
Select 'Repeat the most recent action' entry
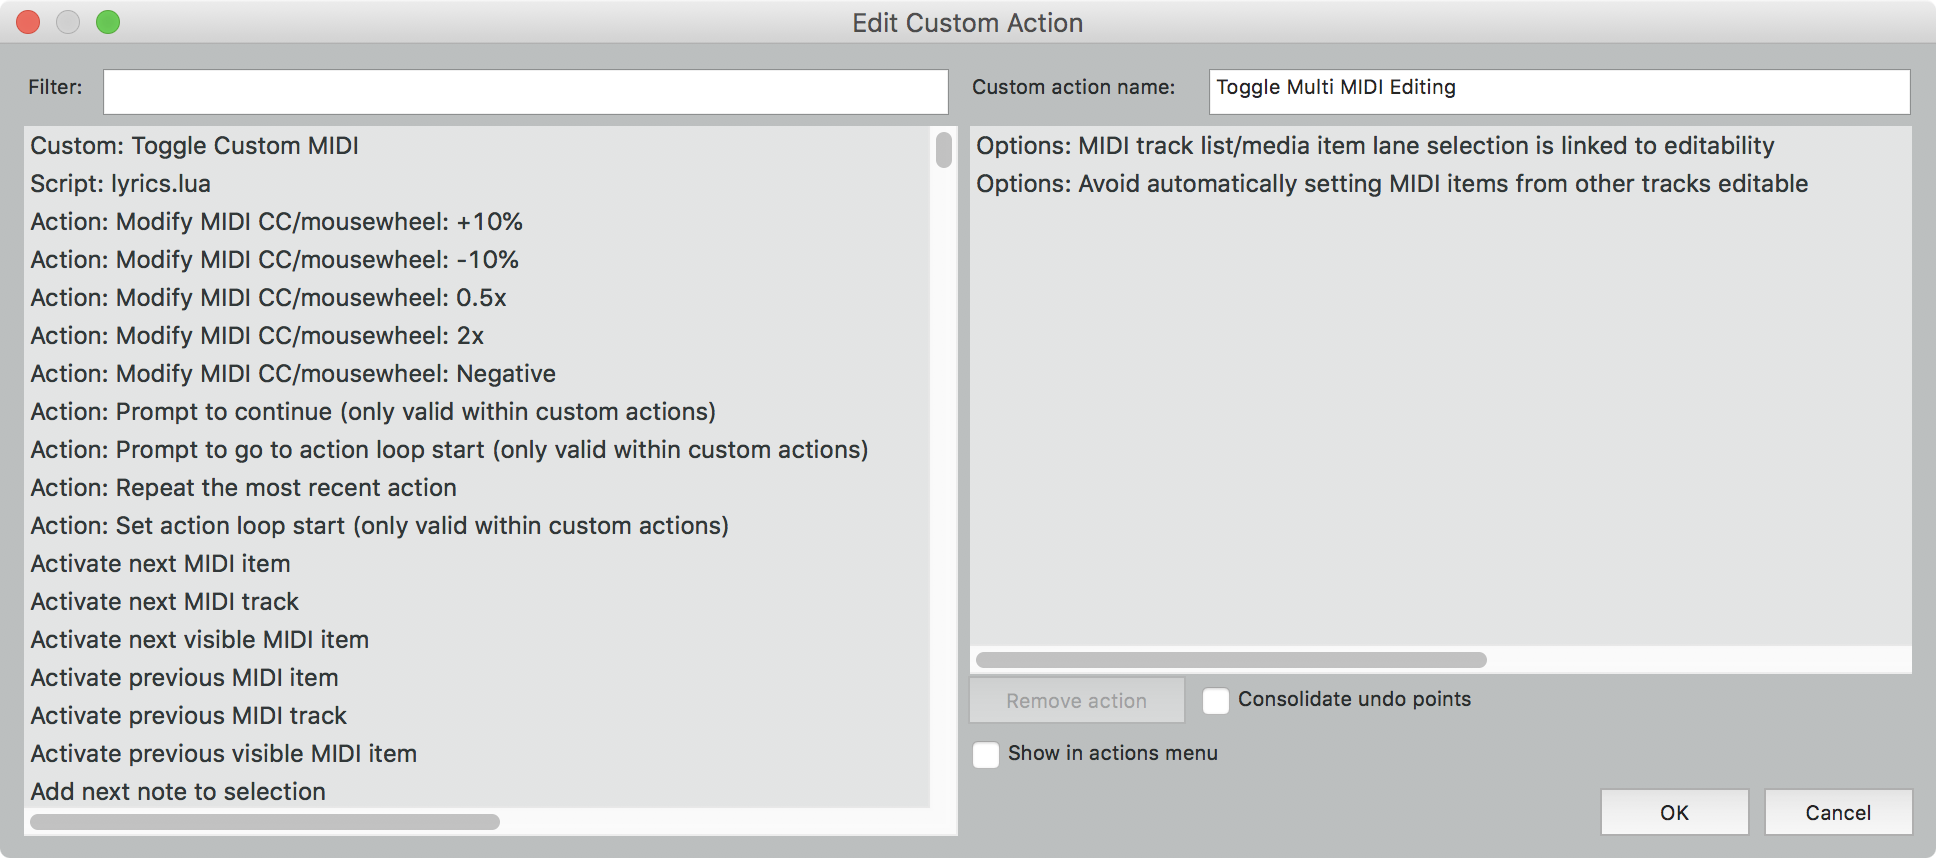[x=244, y=488]
